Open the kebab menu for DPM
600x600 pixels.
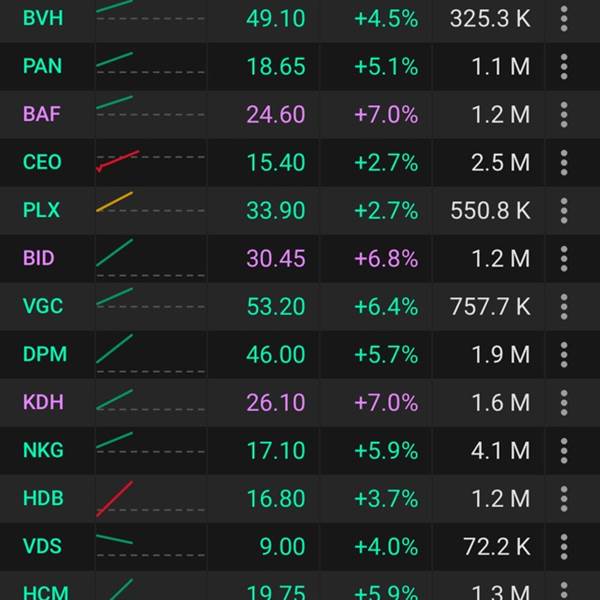(564, 354)
